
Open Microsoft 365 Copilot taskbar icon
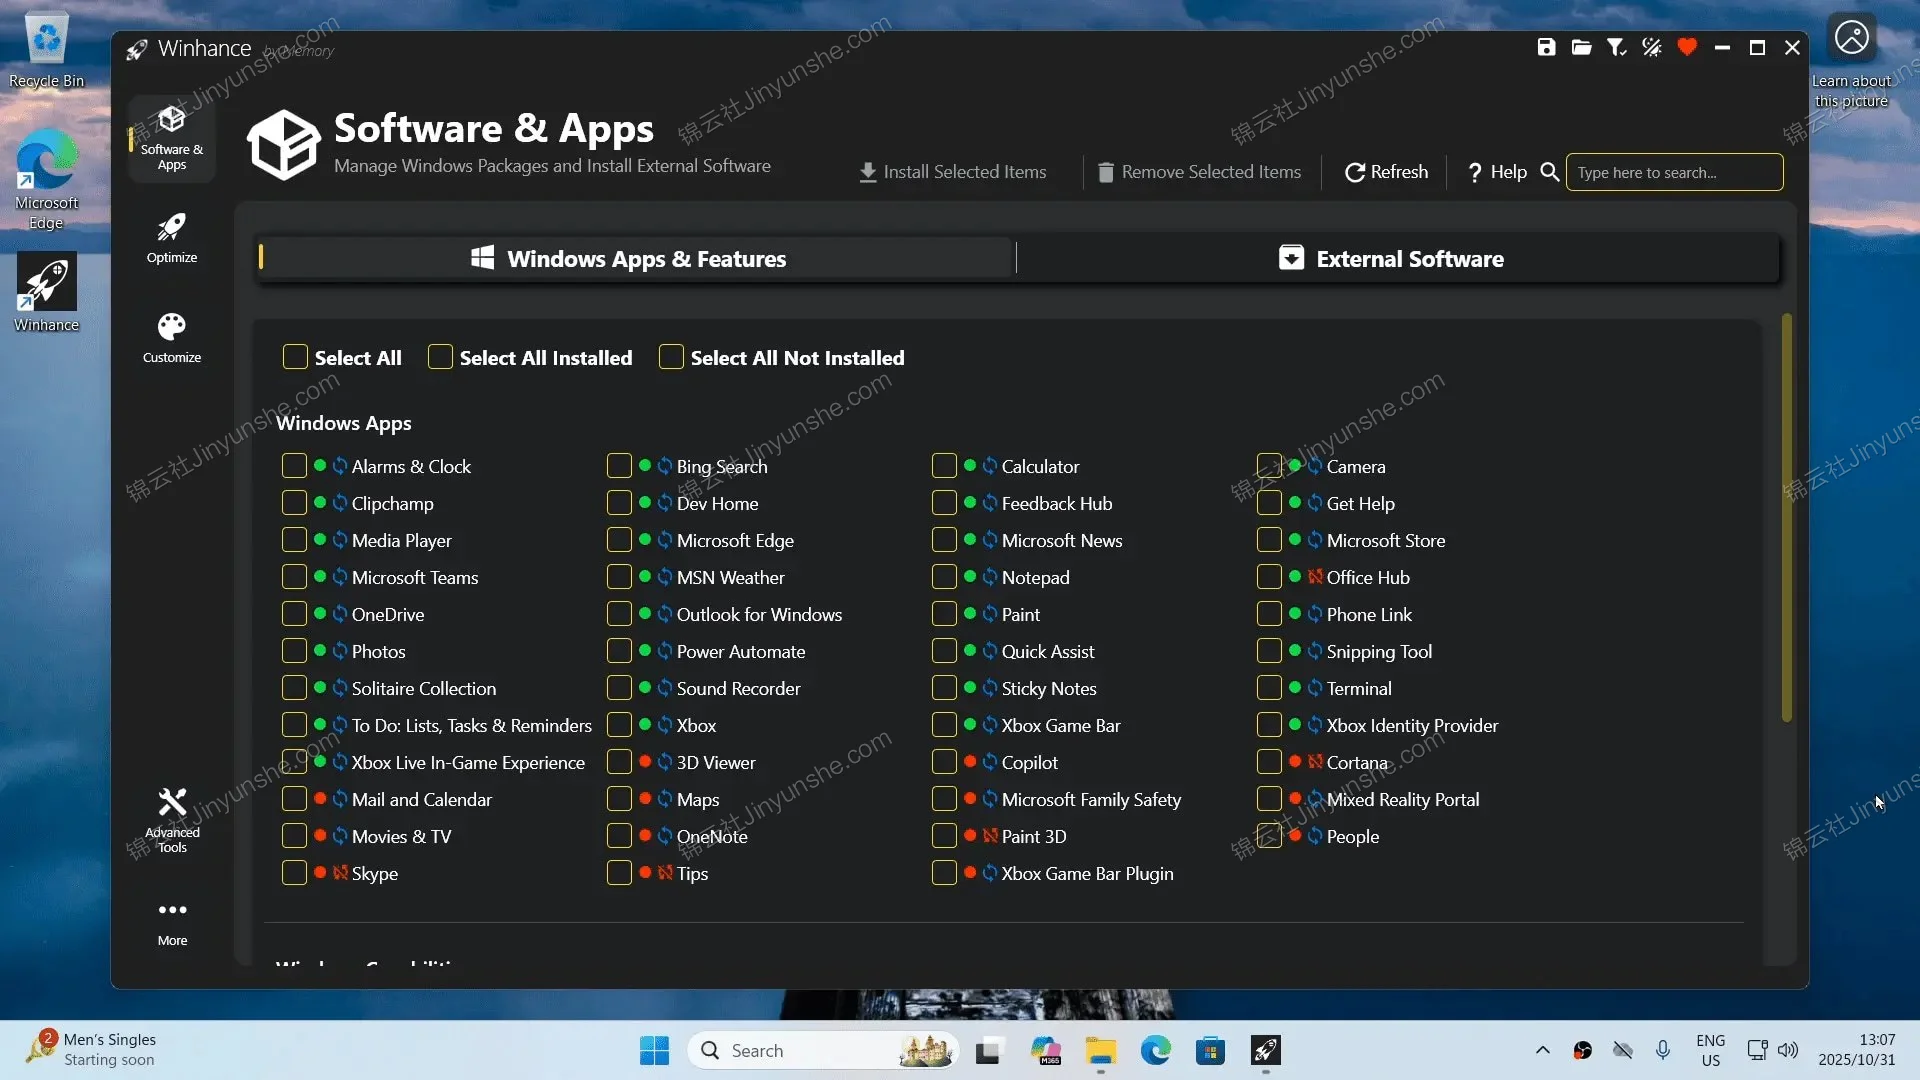click(1045, 1050)
